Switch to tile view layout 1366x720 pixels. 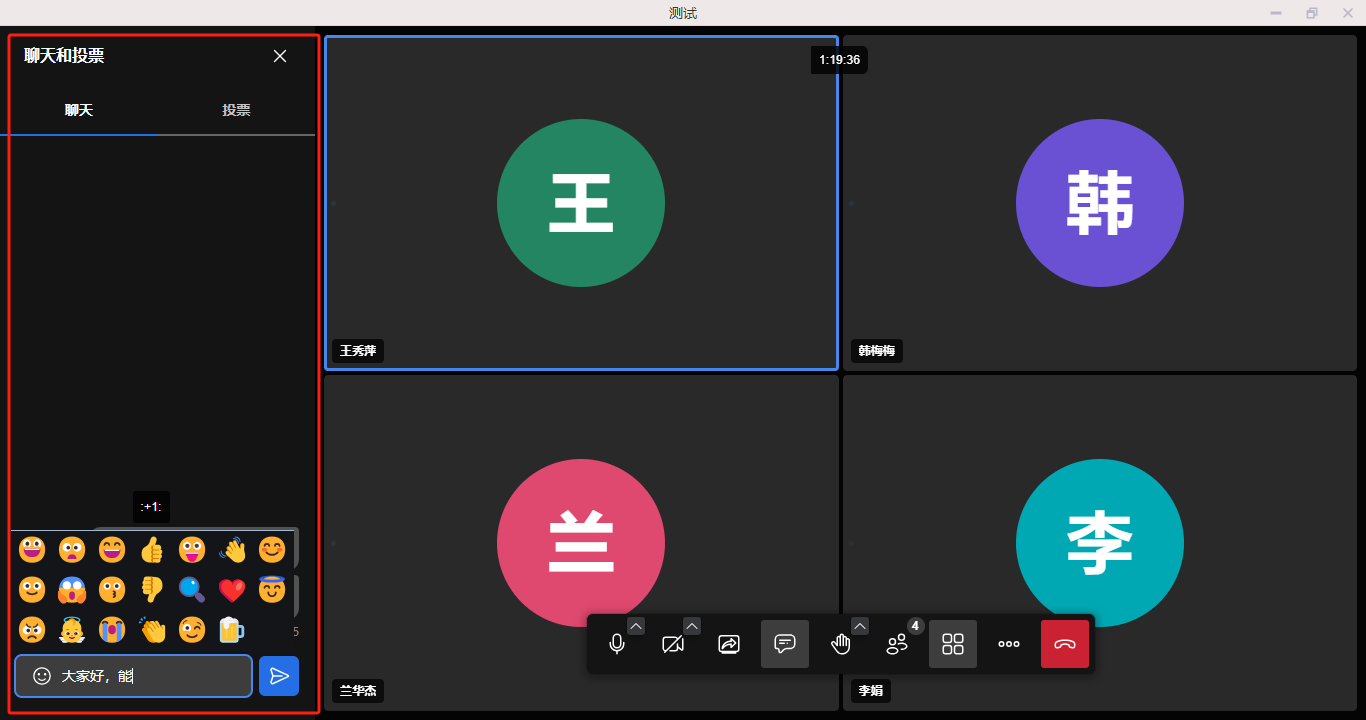click(x=953, y=644)
